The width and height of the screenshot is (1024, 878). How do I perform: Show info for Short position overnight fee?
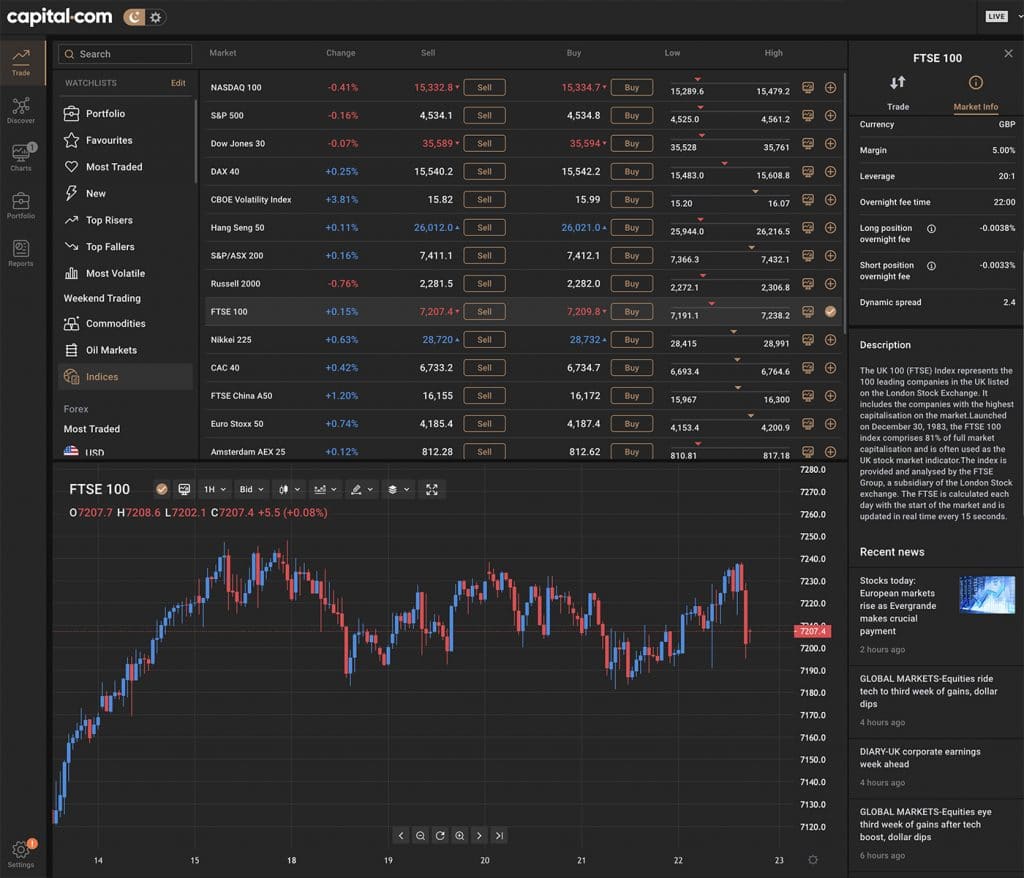click(931, 266)
